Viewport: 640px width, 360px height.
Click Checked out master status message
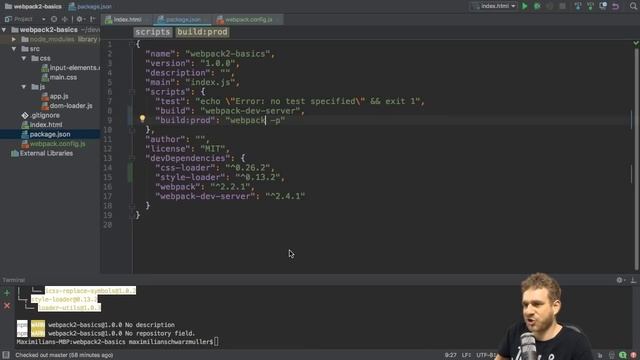coord(64,355)
